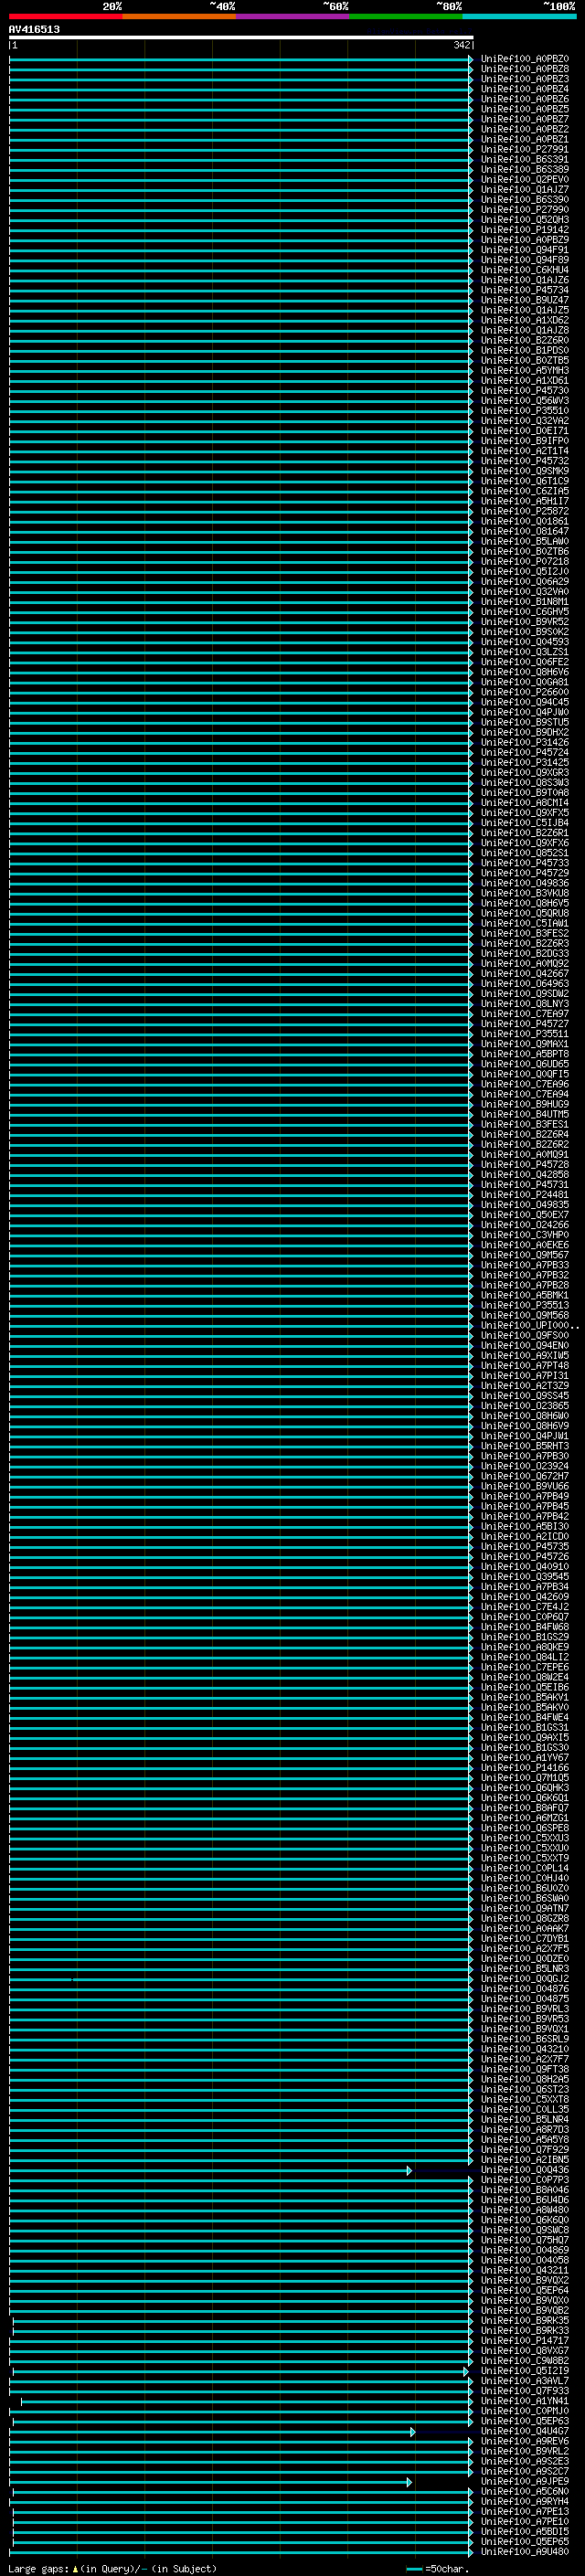Select hit label UniRef100_Q40910

tap(525, 1567)
